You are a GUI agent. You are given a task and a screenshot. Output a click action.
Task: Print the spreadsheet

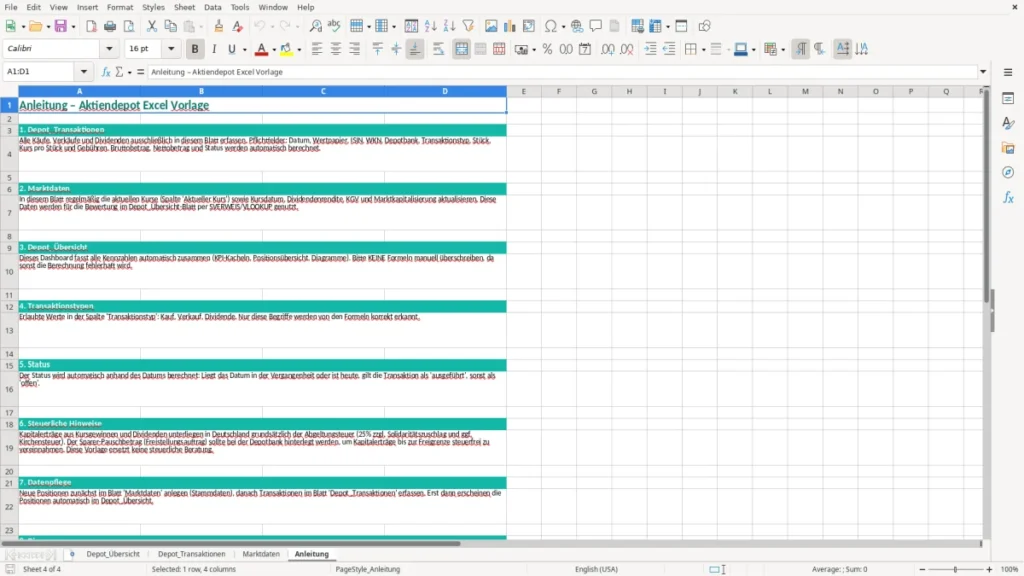(x=110, y=26)
